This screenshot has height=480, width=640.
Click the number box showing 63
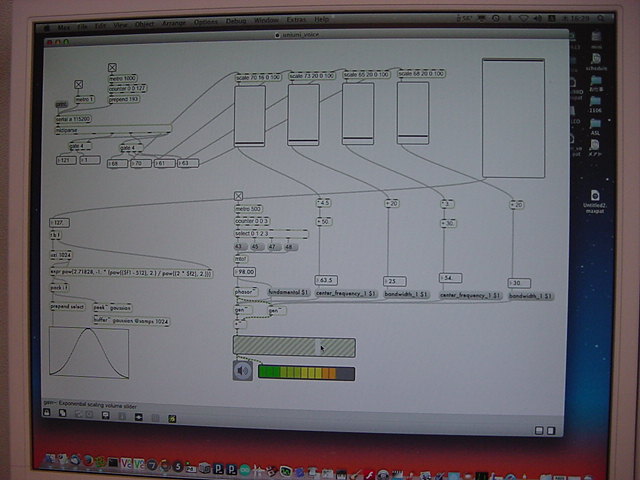coord(188,163)
